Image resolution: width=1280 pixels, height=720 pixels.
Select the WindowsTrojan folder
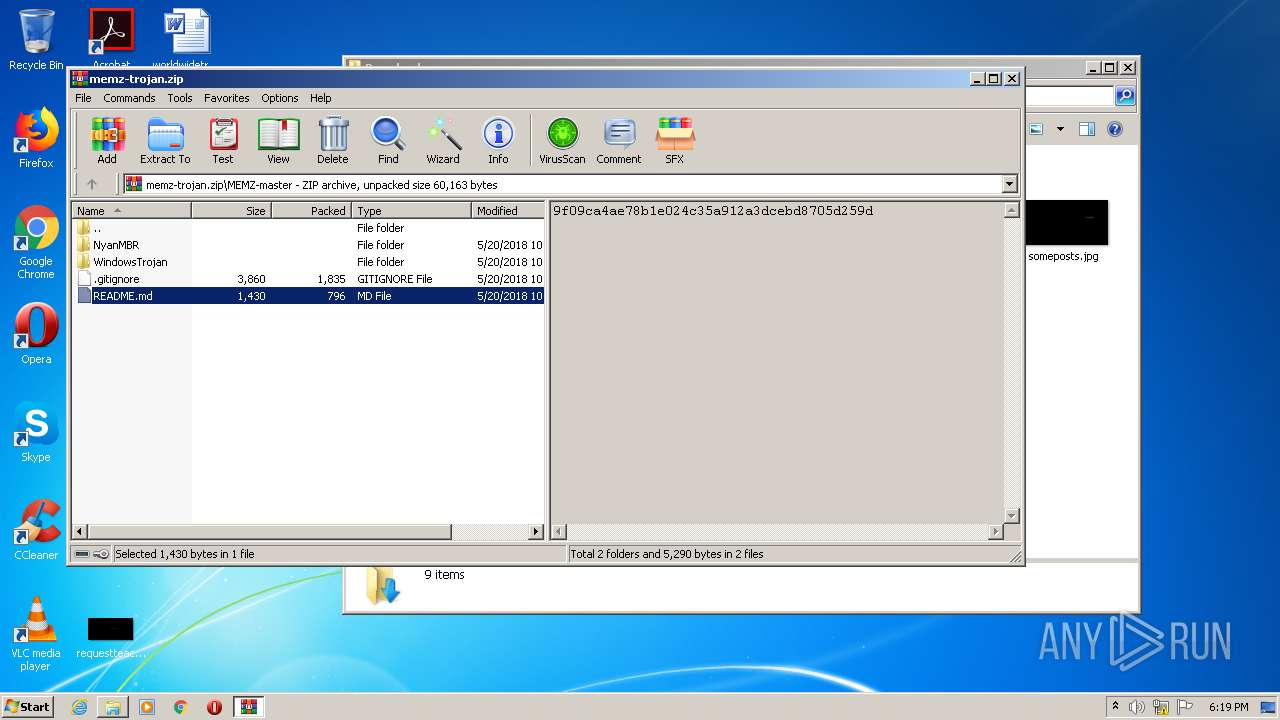pyautogui.click(x=308, y=262)
